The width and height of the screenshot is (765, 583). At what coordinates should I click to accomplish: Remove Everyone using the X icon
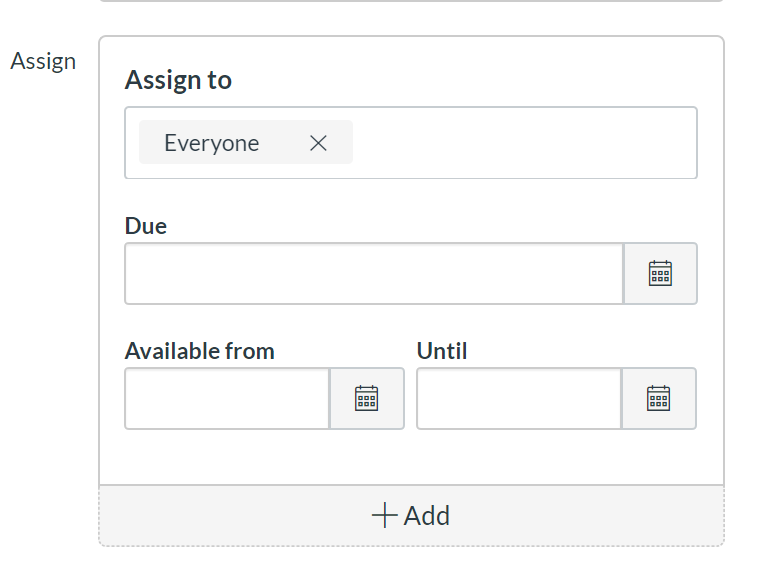318,143
